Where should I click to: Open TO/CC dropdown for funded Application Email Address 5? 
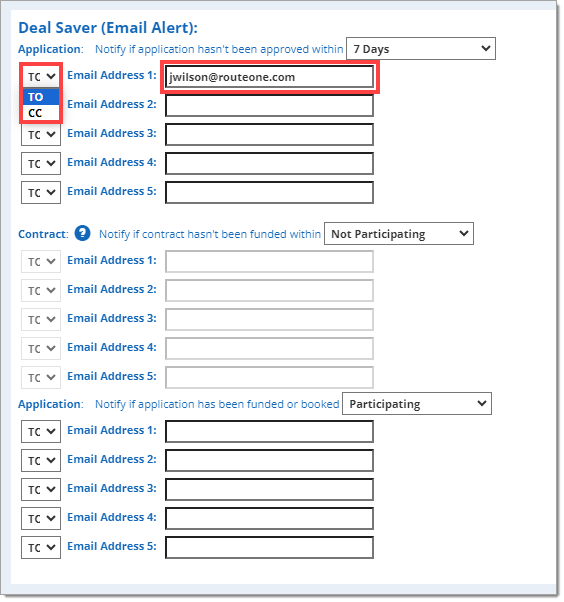41,547
